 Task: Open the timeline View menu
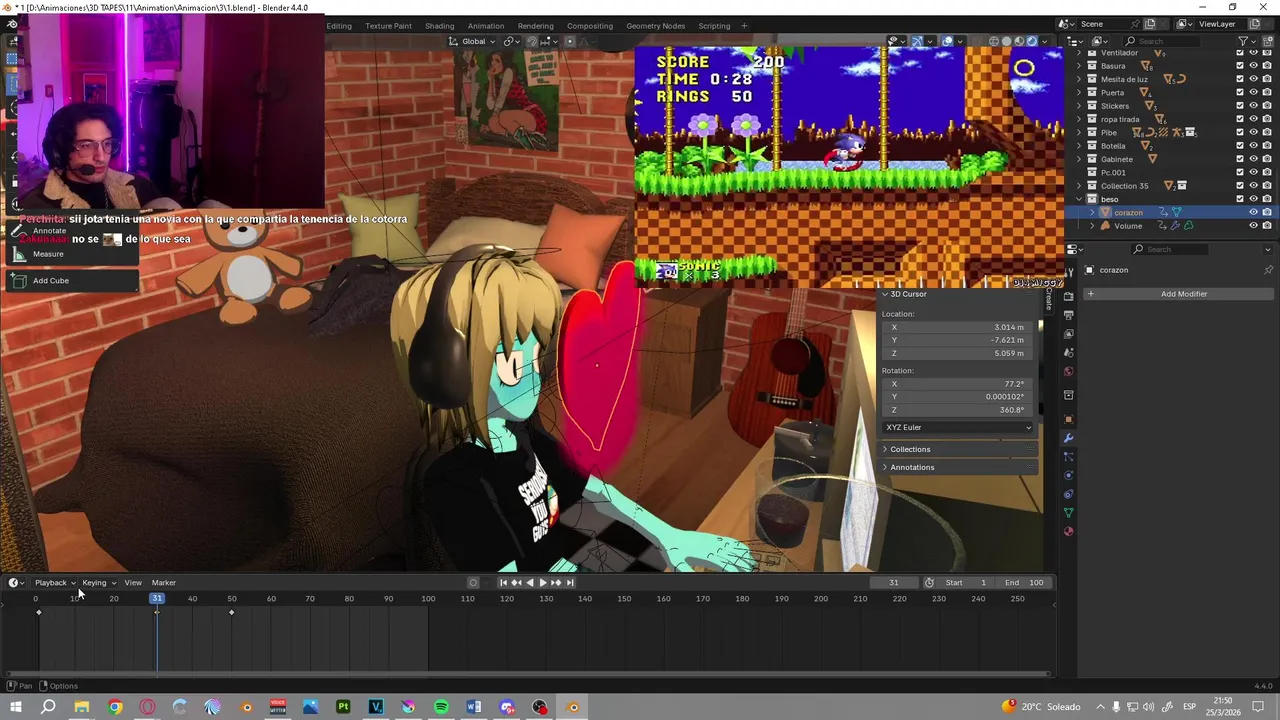pos(133,582)
